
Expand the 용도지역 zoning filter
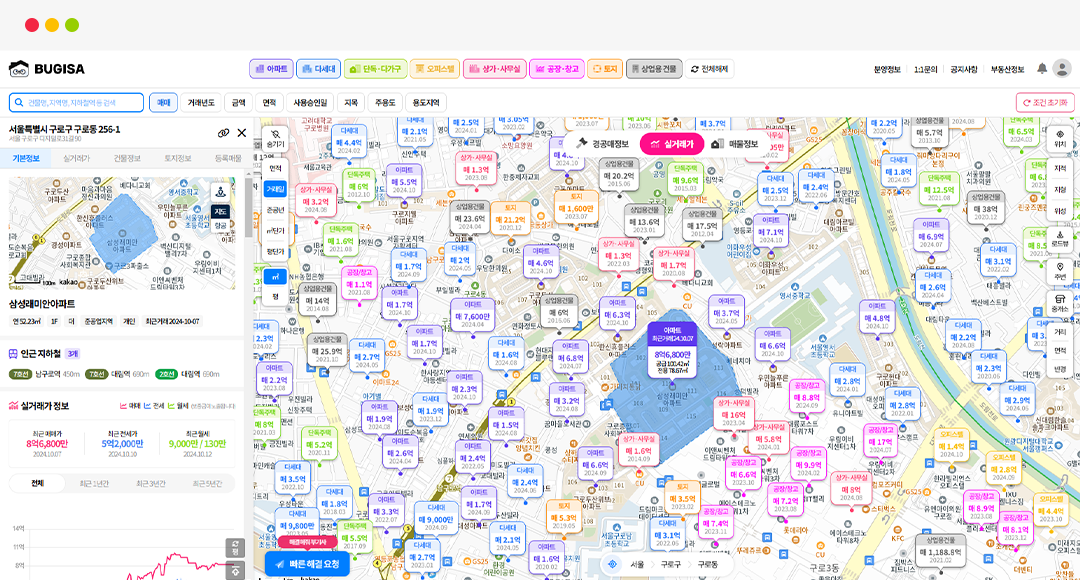(x=426, y=102)
